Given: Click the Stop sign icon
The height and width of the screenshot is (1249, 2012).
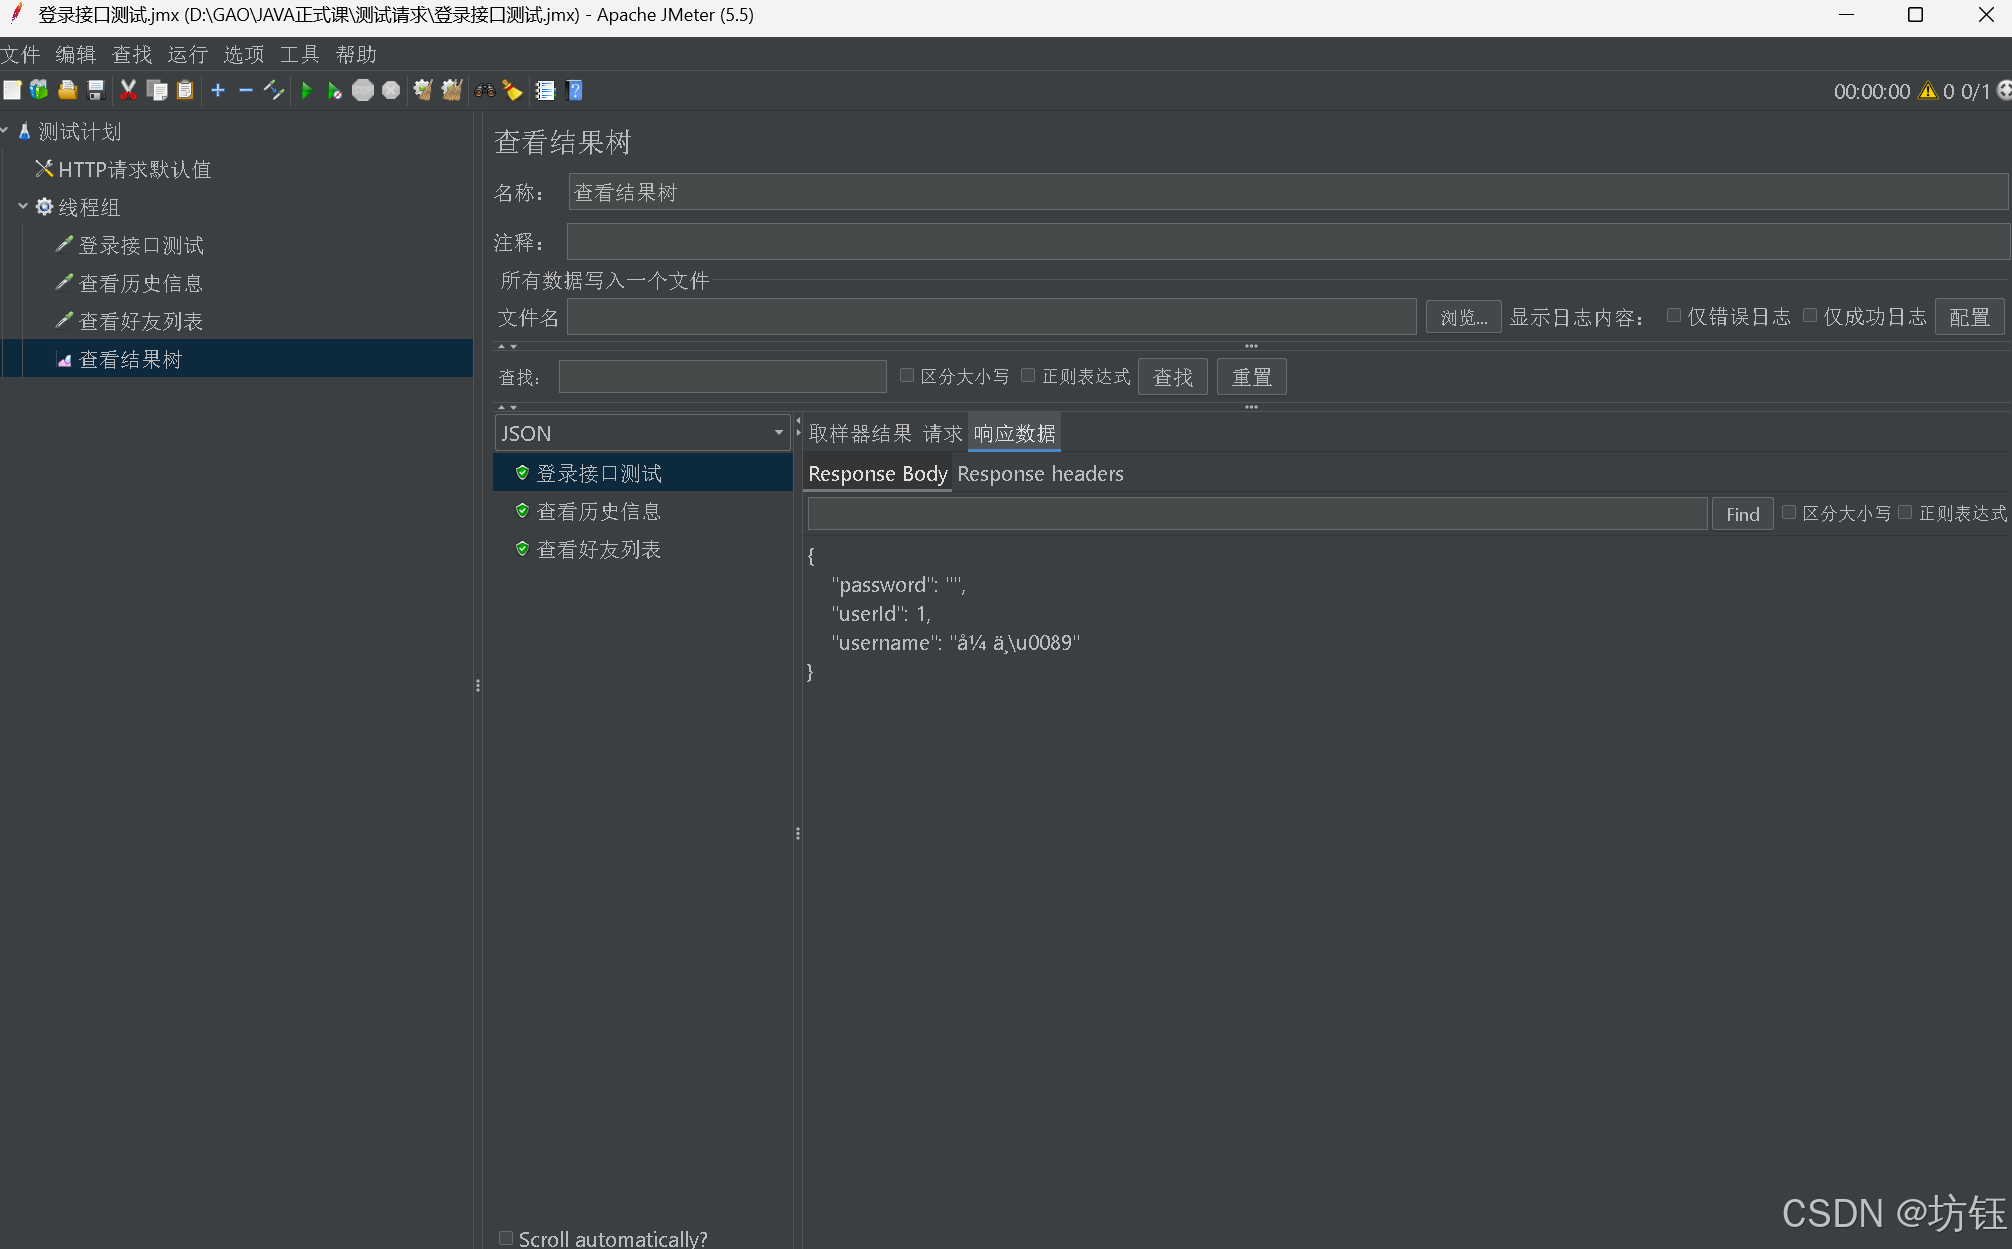Looking at the screenshot, I should [x=363, y=91].
